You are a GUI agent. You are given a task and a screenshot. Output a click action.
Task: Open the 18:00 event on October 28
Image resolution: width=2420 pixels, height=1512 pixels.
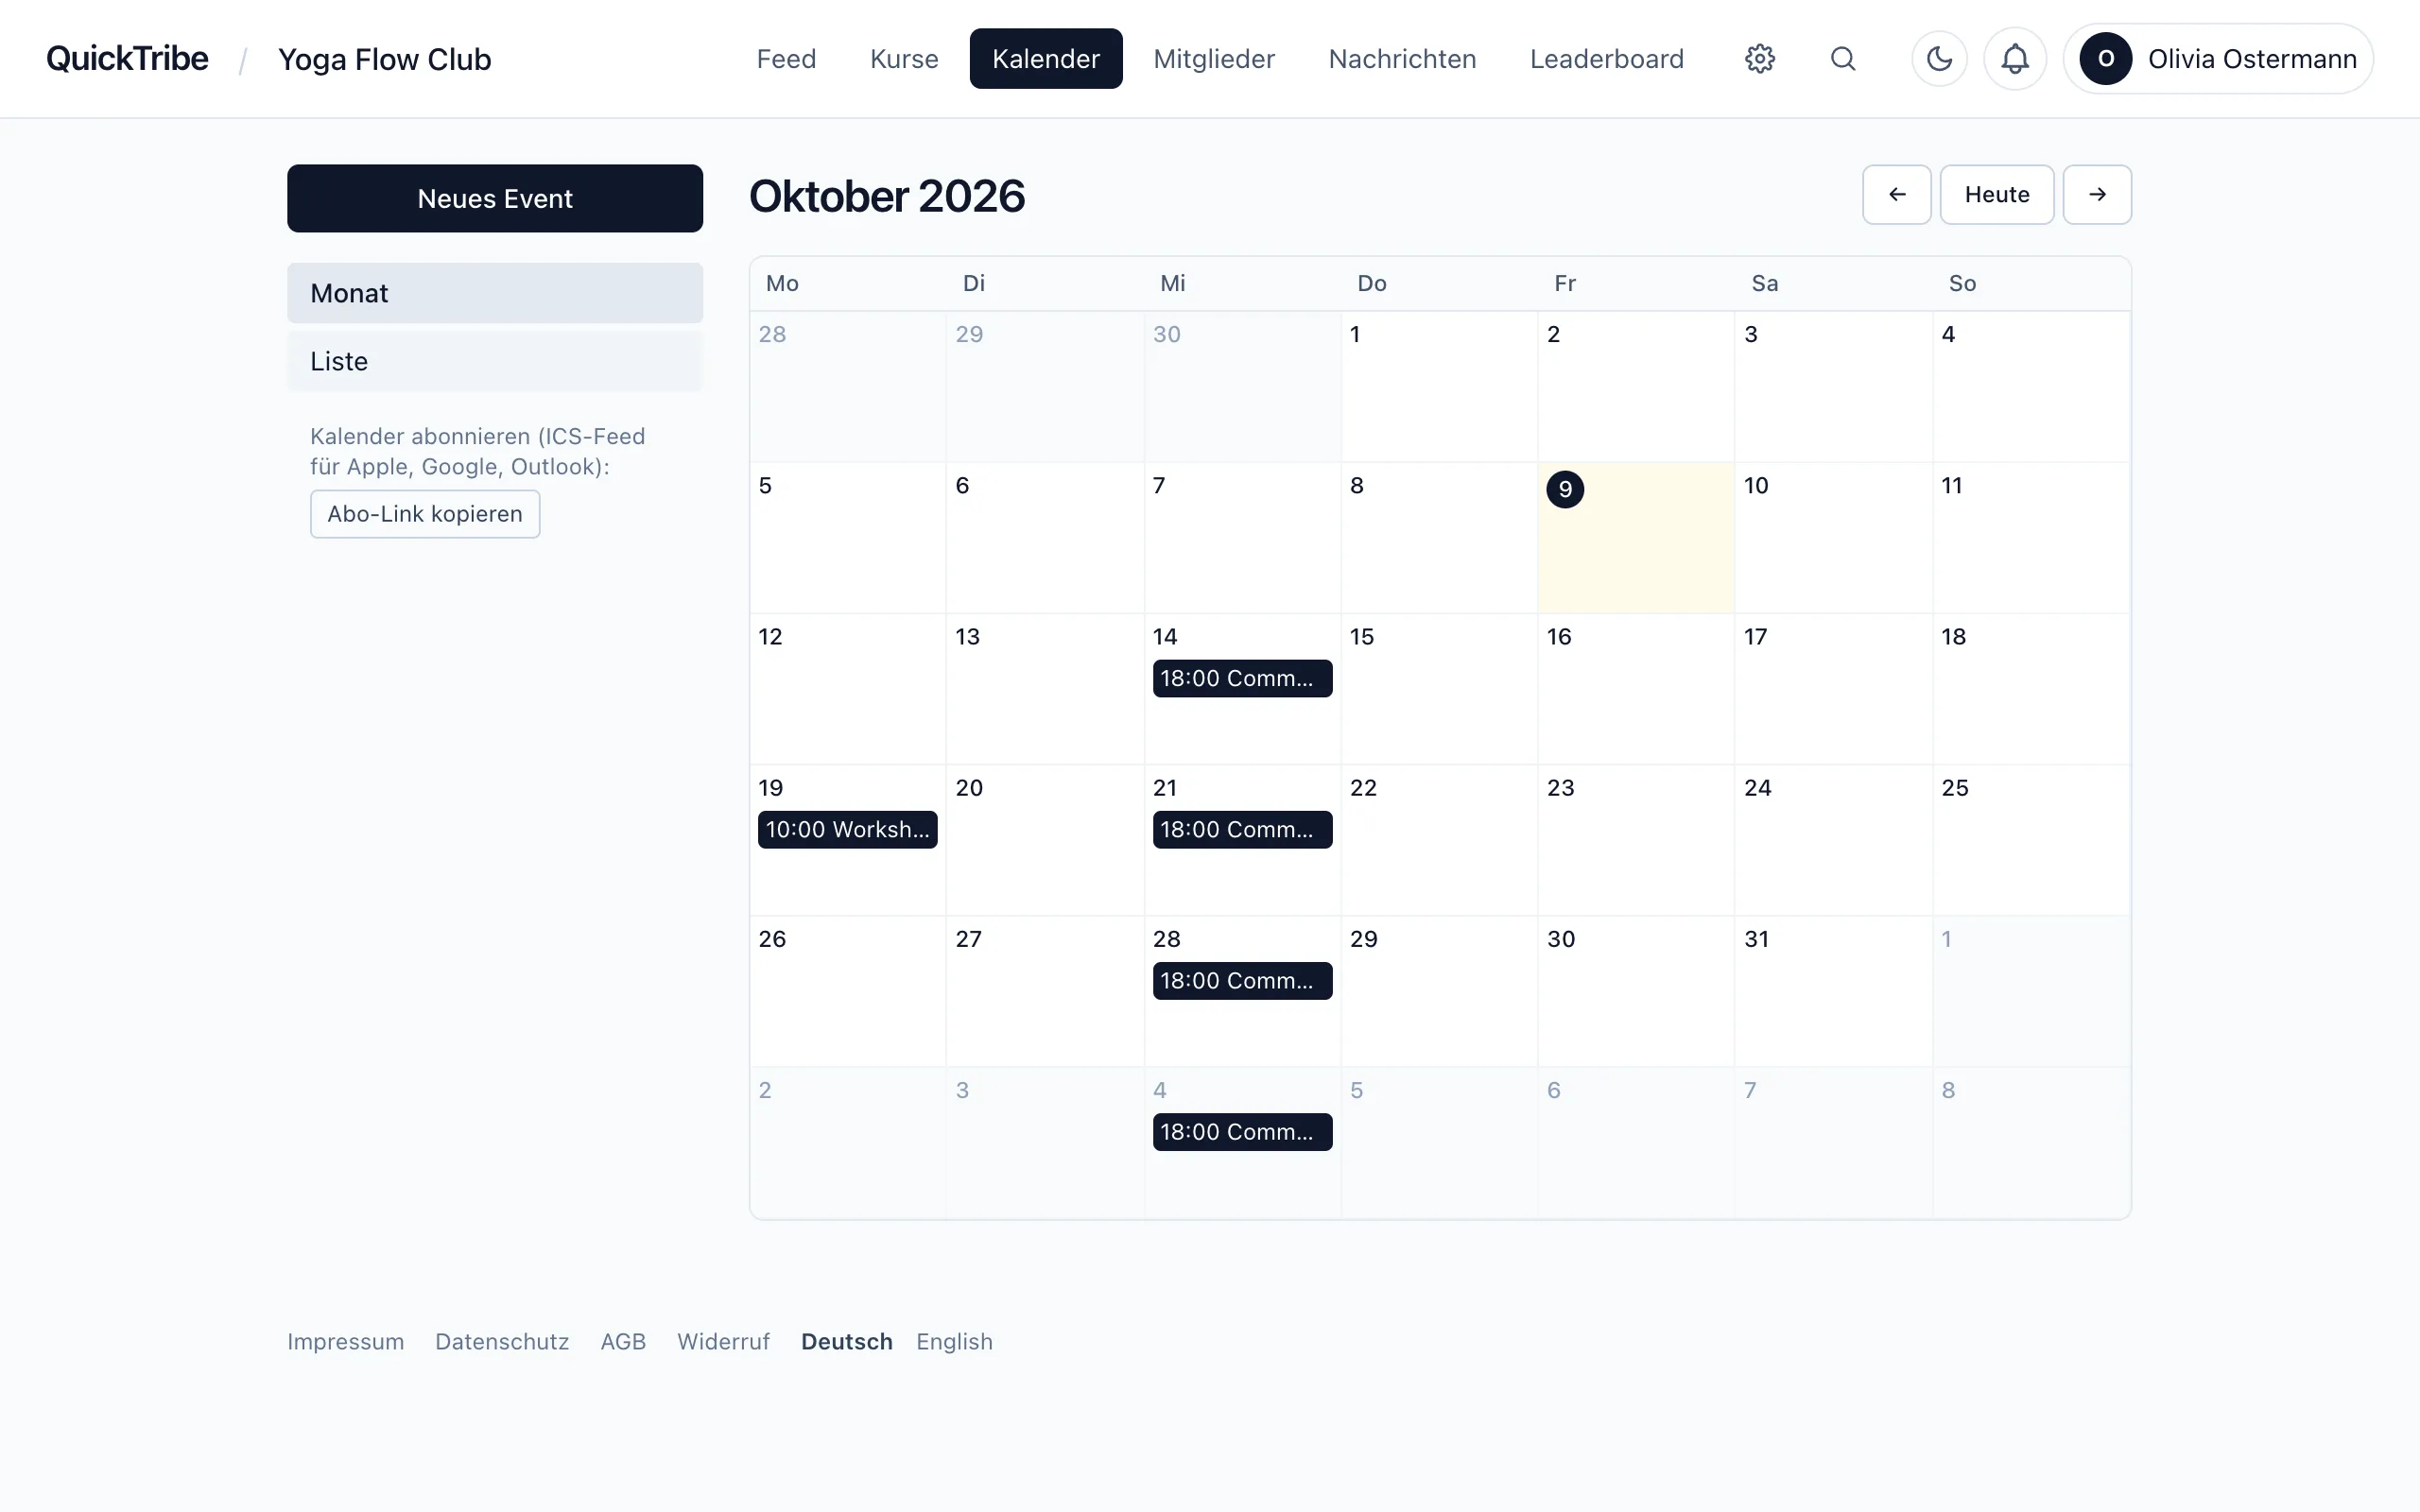(x=1242, y=981)
